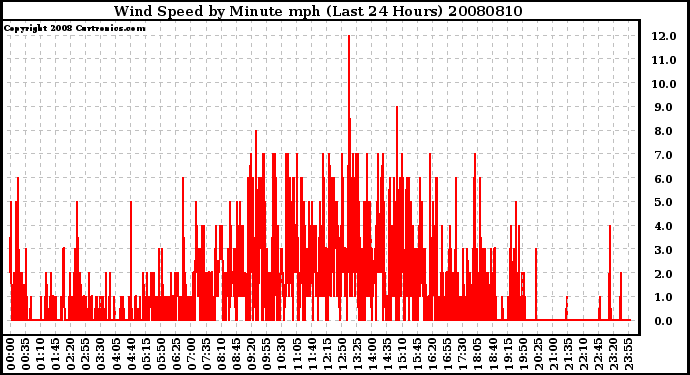Select the 1.0 y-axis label
The image size is (690, 375).
click(x=664, y=298)
